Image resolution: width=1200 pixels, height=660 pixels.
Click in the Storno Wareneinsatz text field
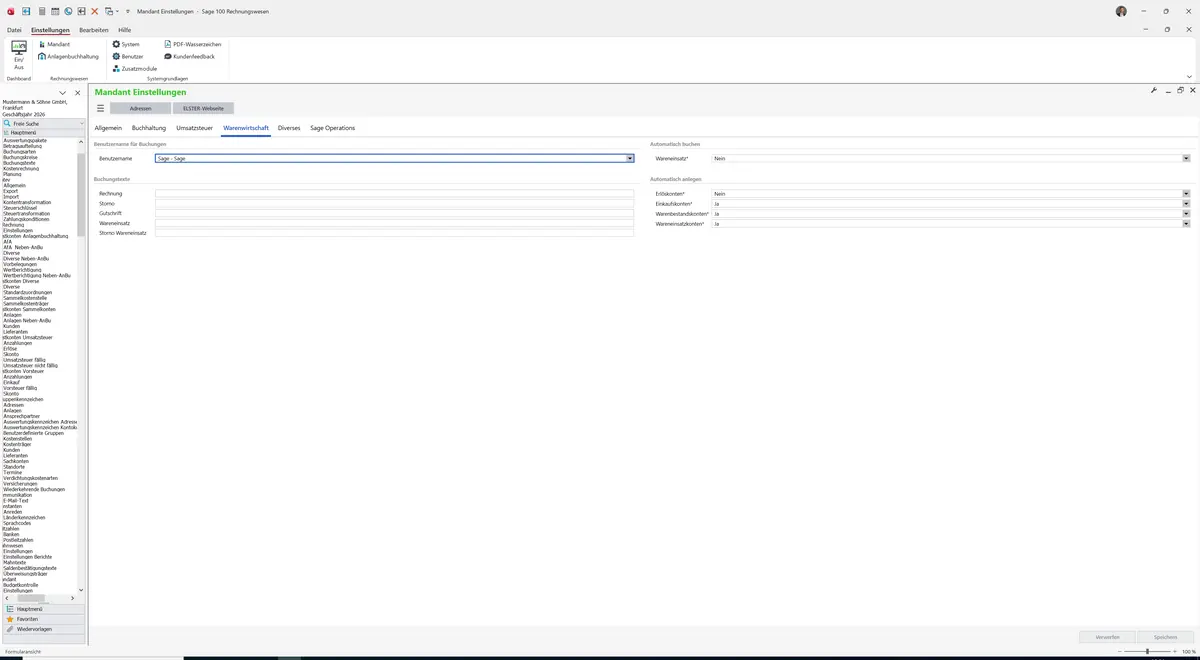394,232
